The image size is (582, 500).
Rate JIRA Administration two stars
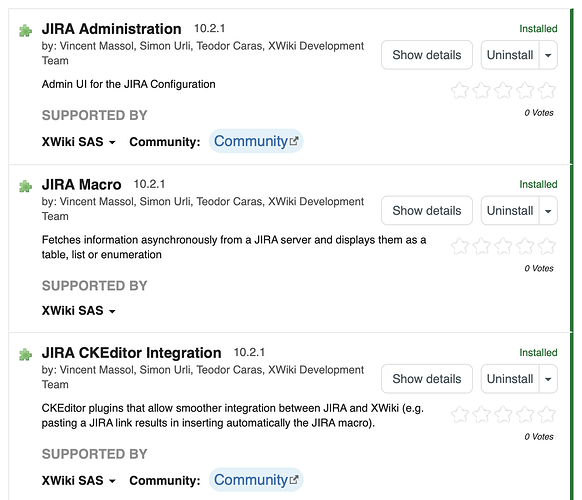point(481,91)
